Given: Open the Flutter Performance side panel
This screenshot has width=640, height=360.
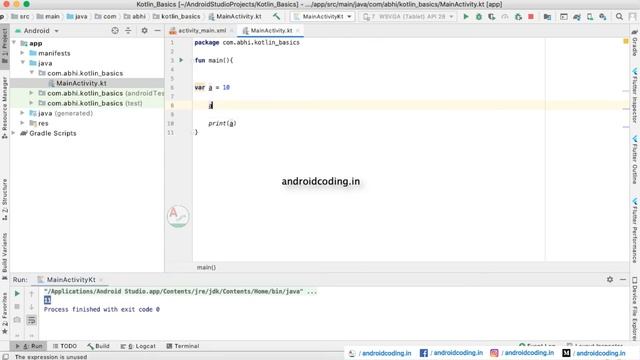Looking at the screenshot, I should [635, 230].
